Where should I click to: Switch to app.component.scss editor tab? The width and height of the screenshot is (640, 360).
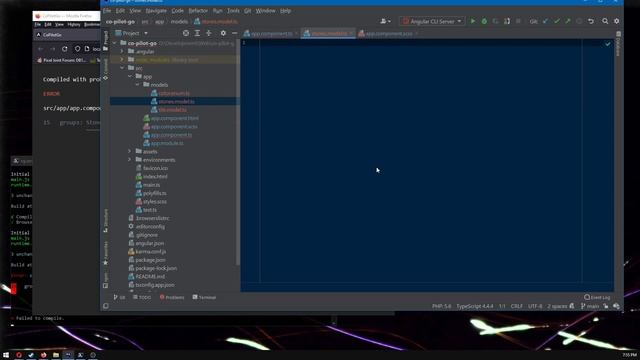(x=389, y=33)
